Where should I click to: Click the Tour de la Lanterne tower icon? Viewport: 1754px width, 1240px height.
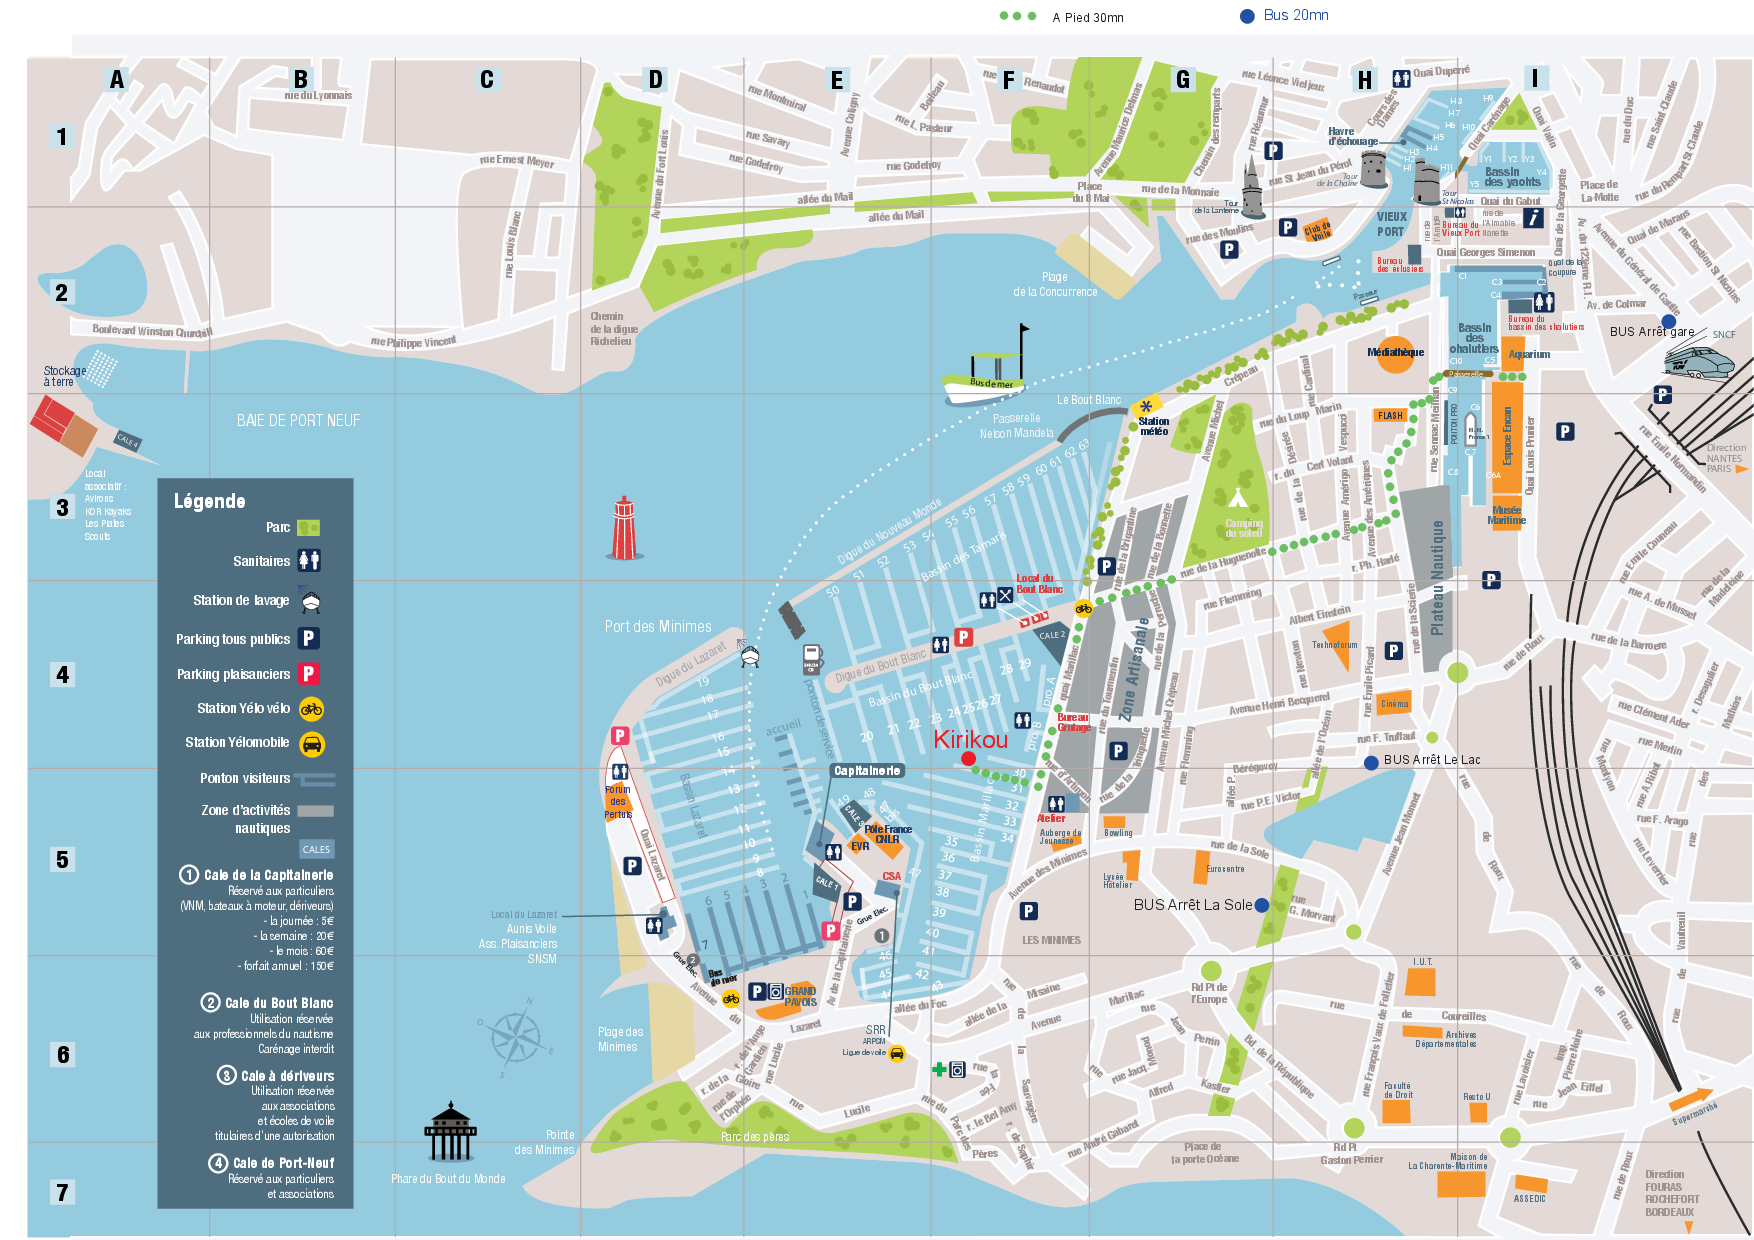point(1253,185)
